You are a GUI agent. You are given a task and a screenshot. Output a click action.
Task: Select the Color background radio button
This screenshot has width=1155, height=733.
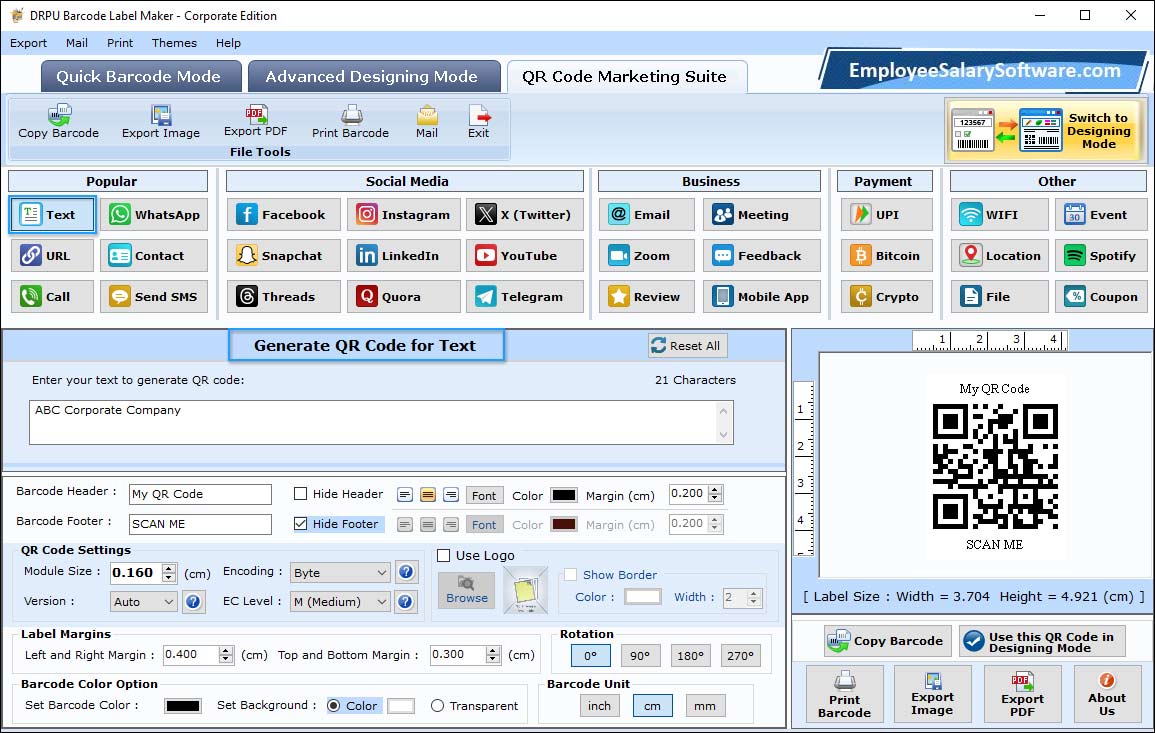(334, 706)
